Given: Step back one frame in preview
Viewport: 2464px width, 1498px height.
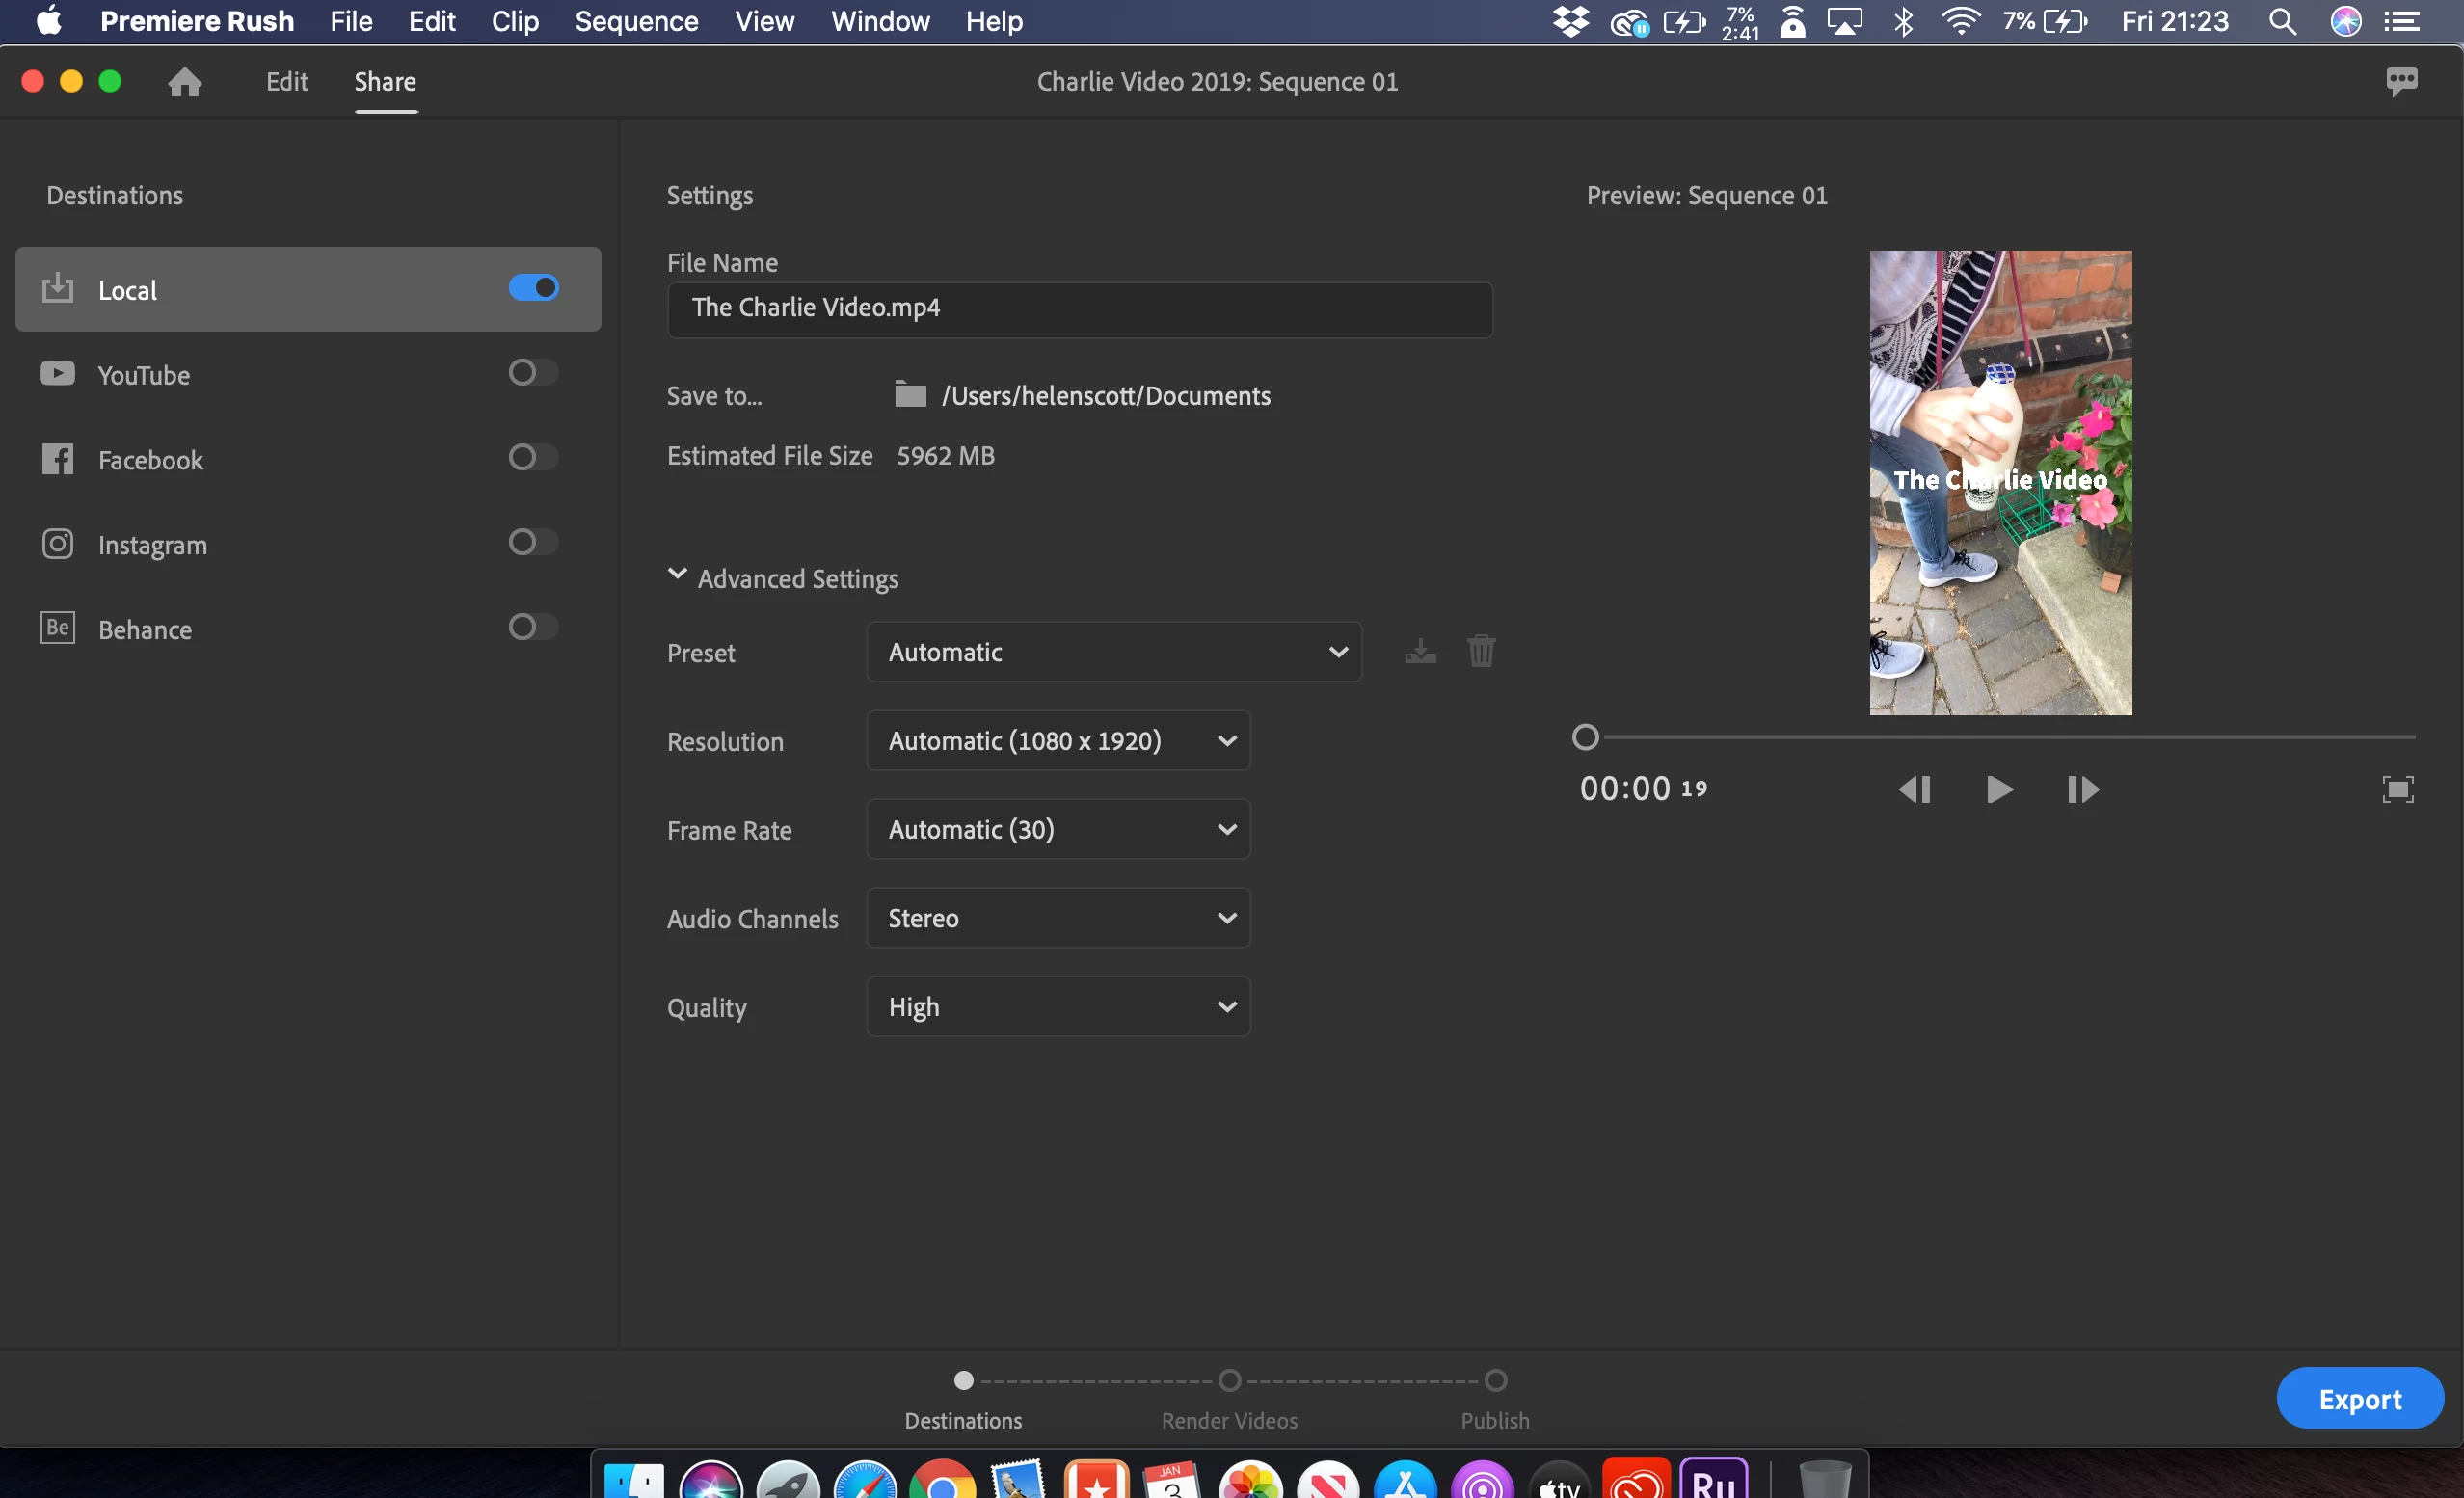Looking at the screenshot, I should pyautogui.click(x=1914, y=789).
